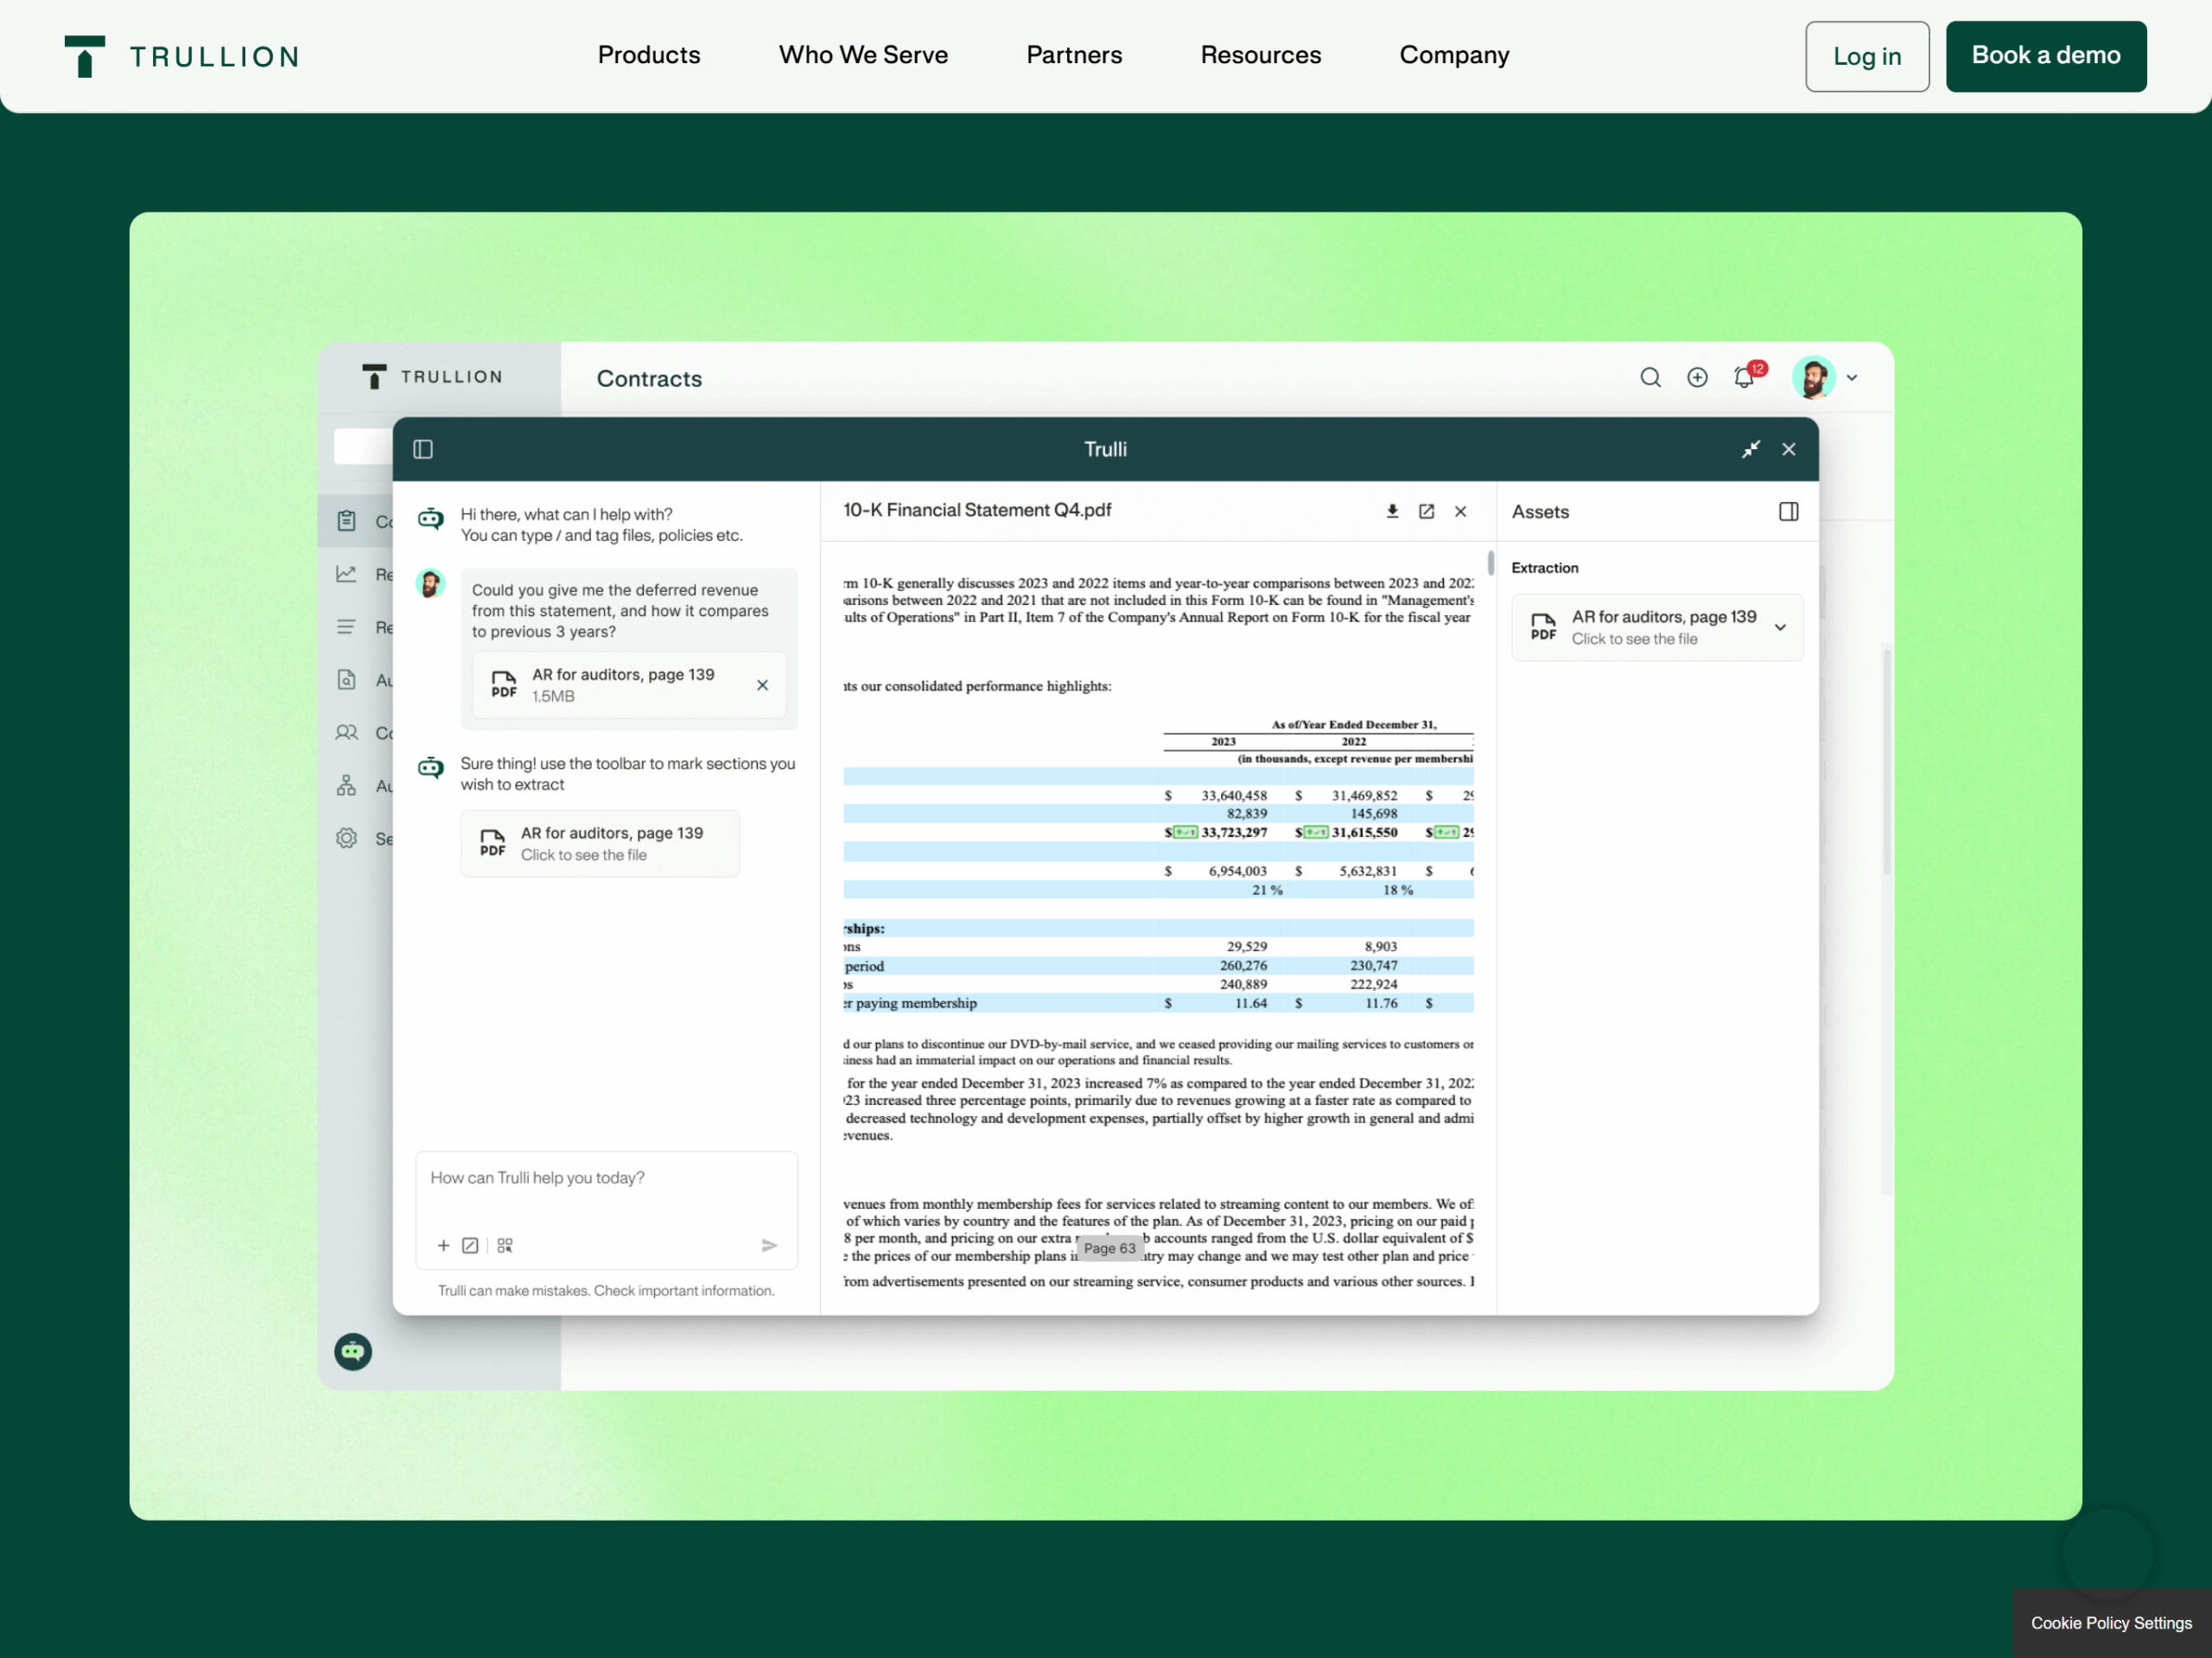The image size is (2212, 1658).
Task: Open user profile avatar dropdown arrow
Action: pyautogui.click(x=1852, y=378)
